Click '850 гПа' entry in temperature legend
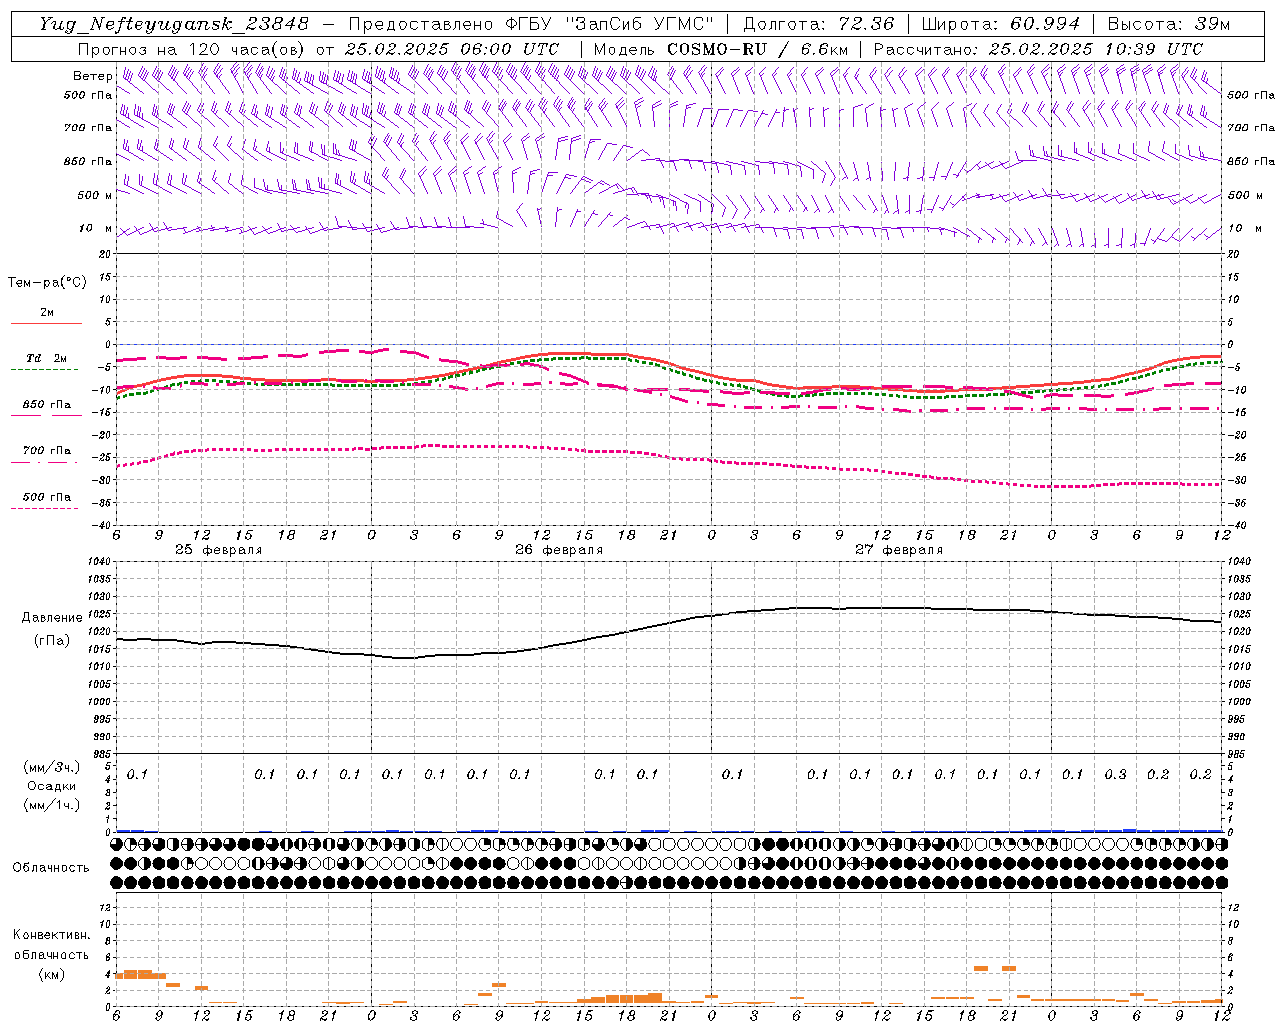The height and width of the screenshot is (1024, 1280). tap(46, 405)
